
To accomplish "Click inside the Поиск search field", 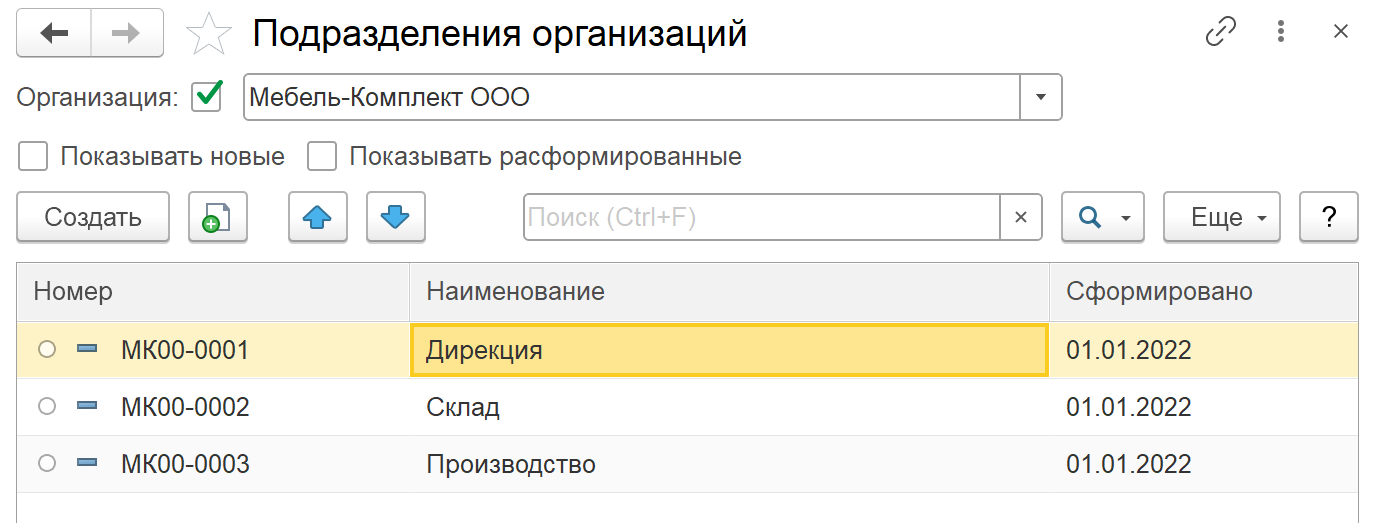I will pyautogui.click(x=760, y=217).
